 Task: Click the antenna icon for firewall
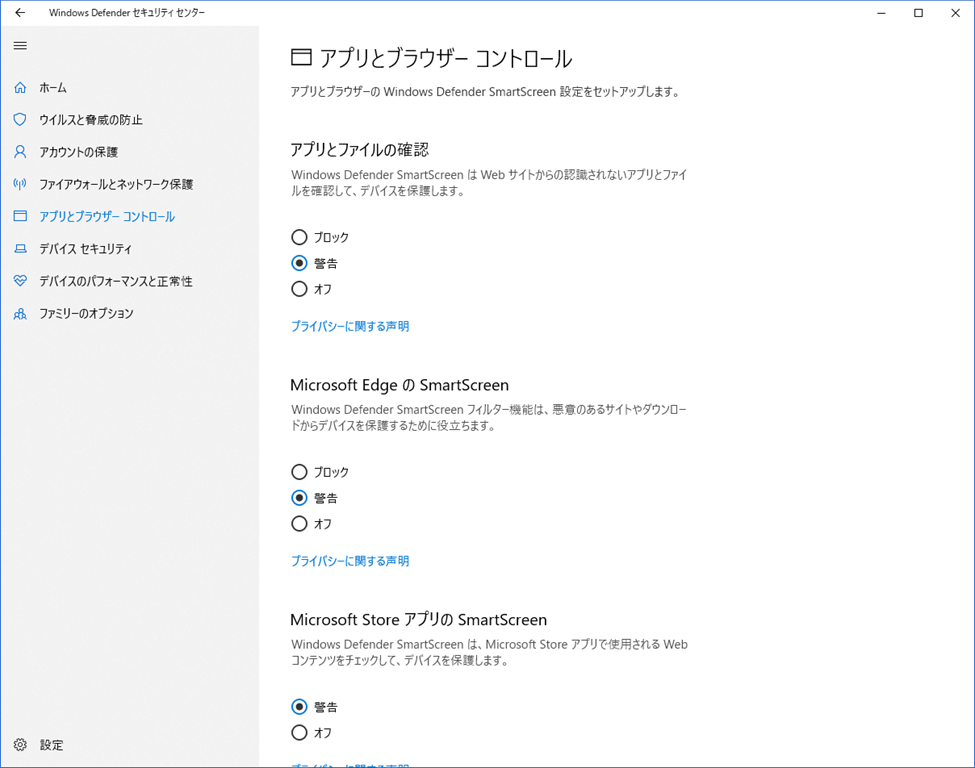(20, 184)
